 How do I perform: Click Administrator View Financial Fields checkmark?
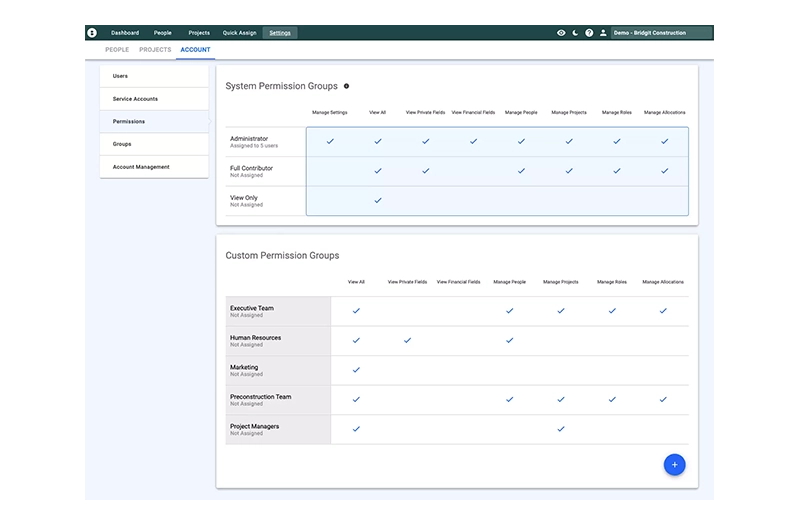pyautogui.click(x=473, y=141)
